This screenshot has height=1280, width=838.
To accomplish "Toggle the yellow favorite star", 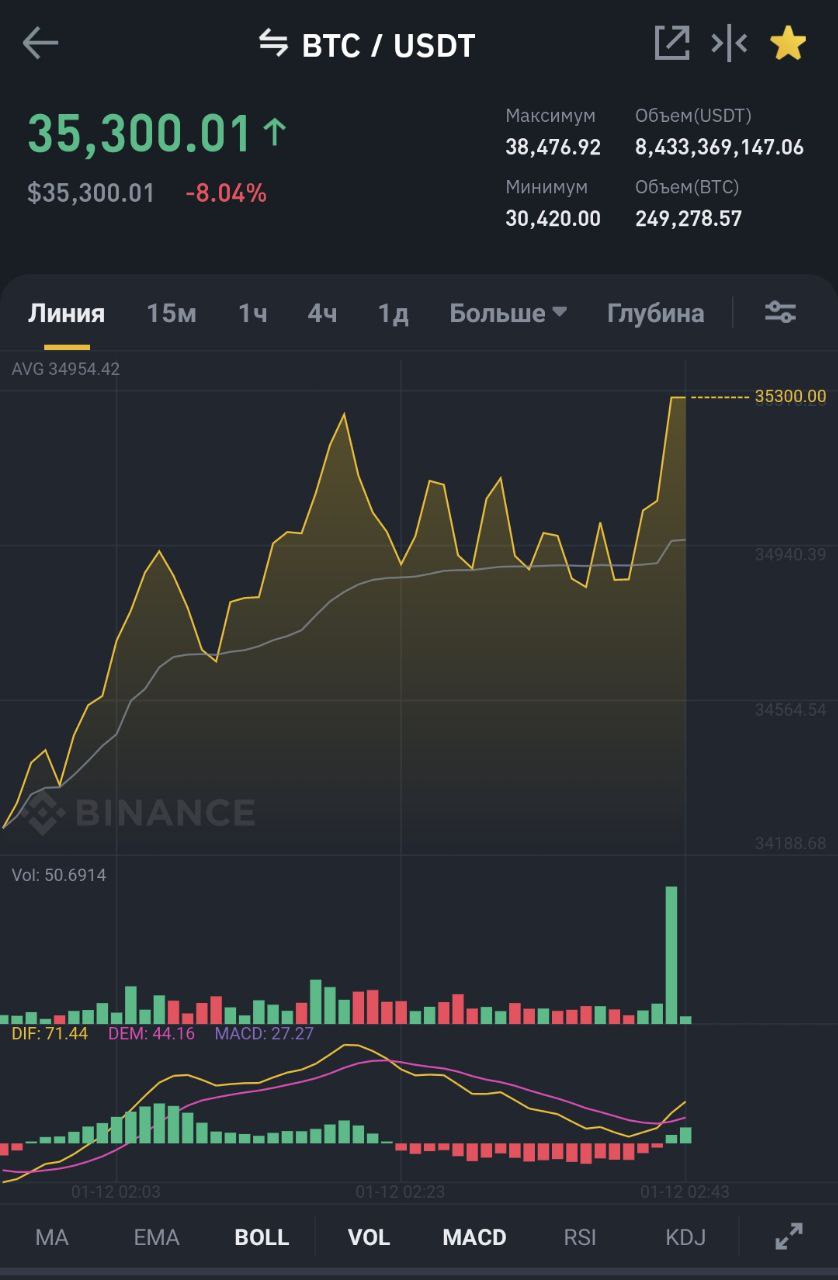I will coord(788,43).
